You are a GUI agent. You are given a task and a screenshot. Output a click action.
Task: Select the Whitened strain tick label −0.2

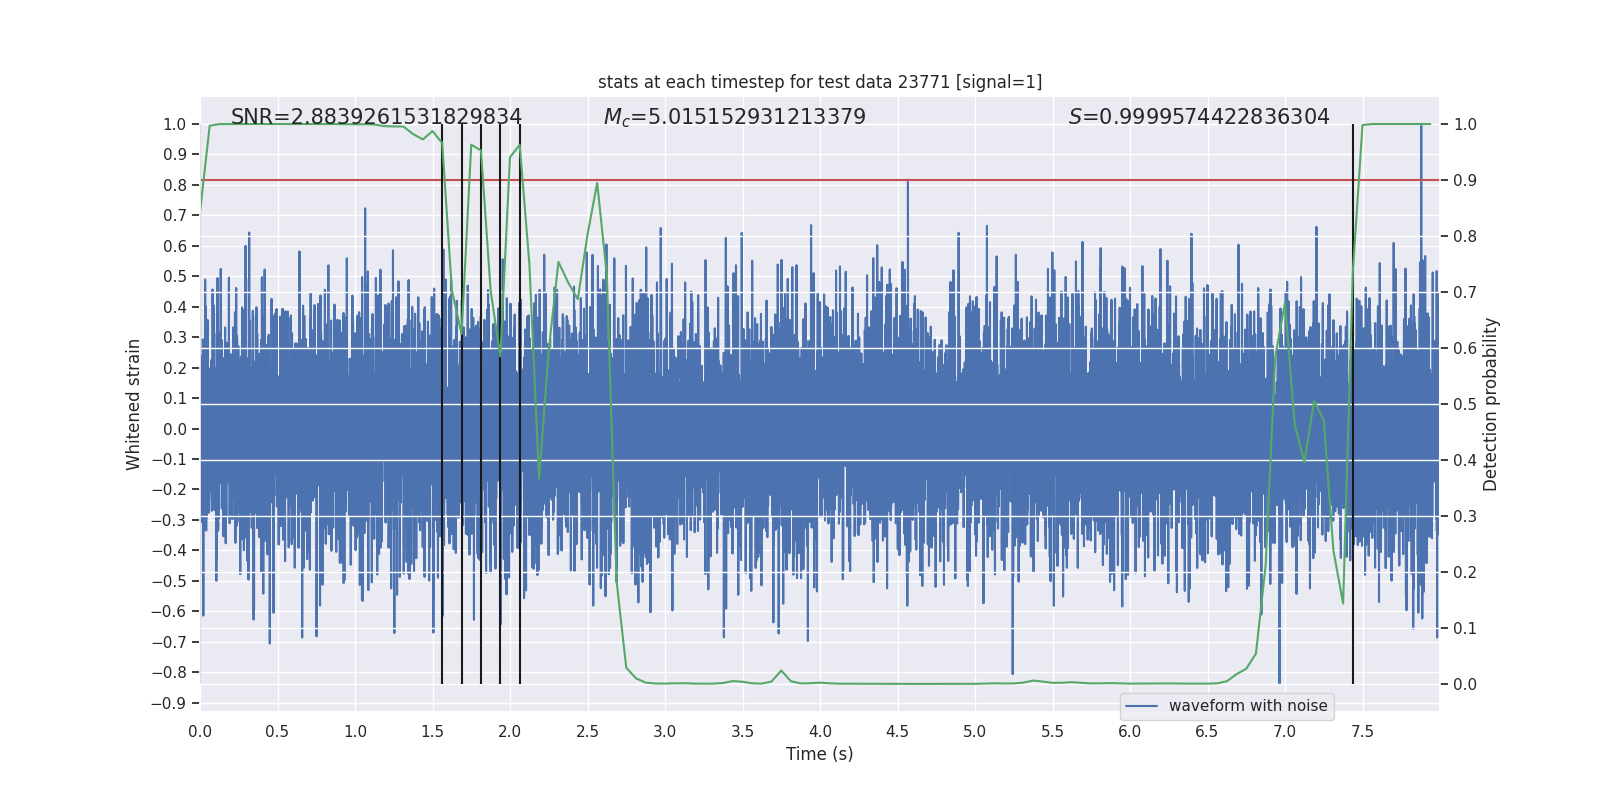(169, 489)
